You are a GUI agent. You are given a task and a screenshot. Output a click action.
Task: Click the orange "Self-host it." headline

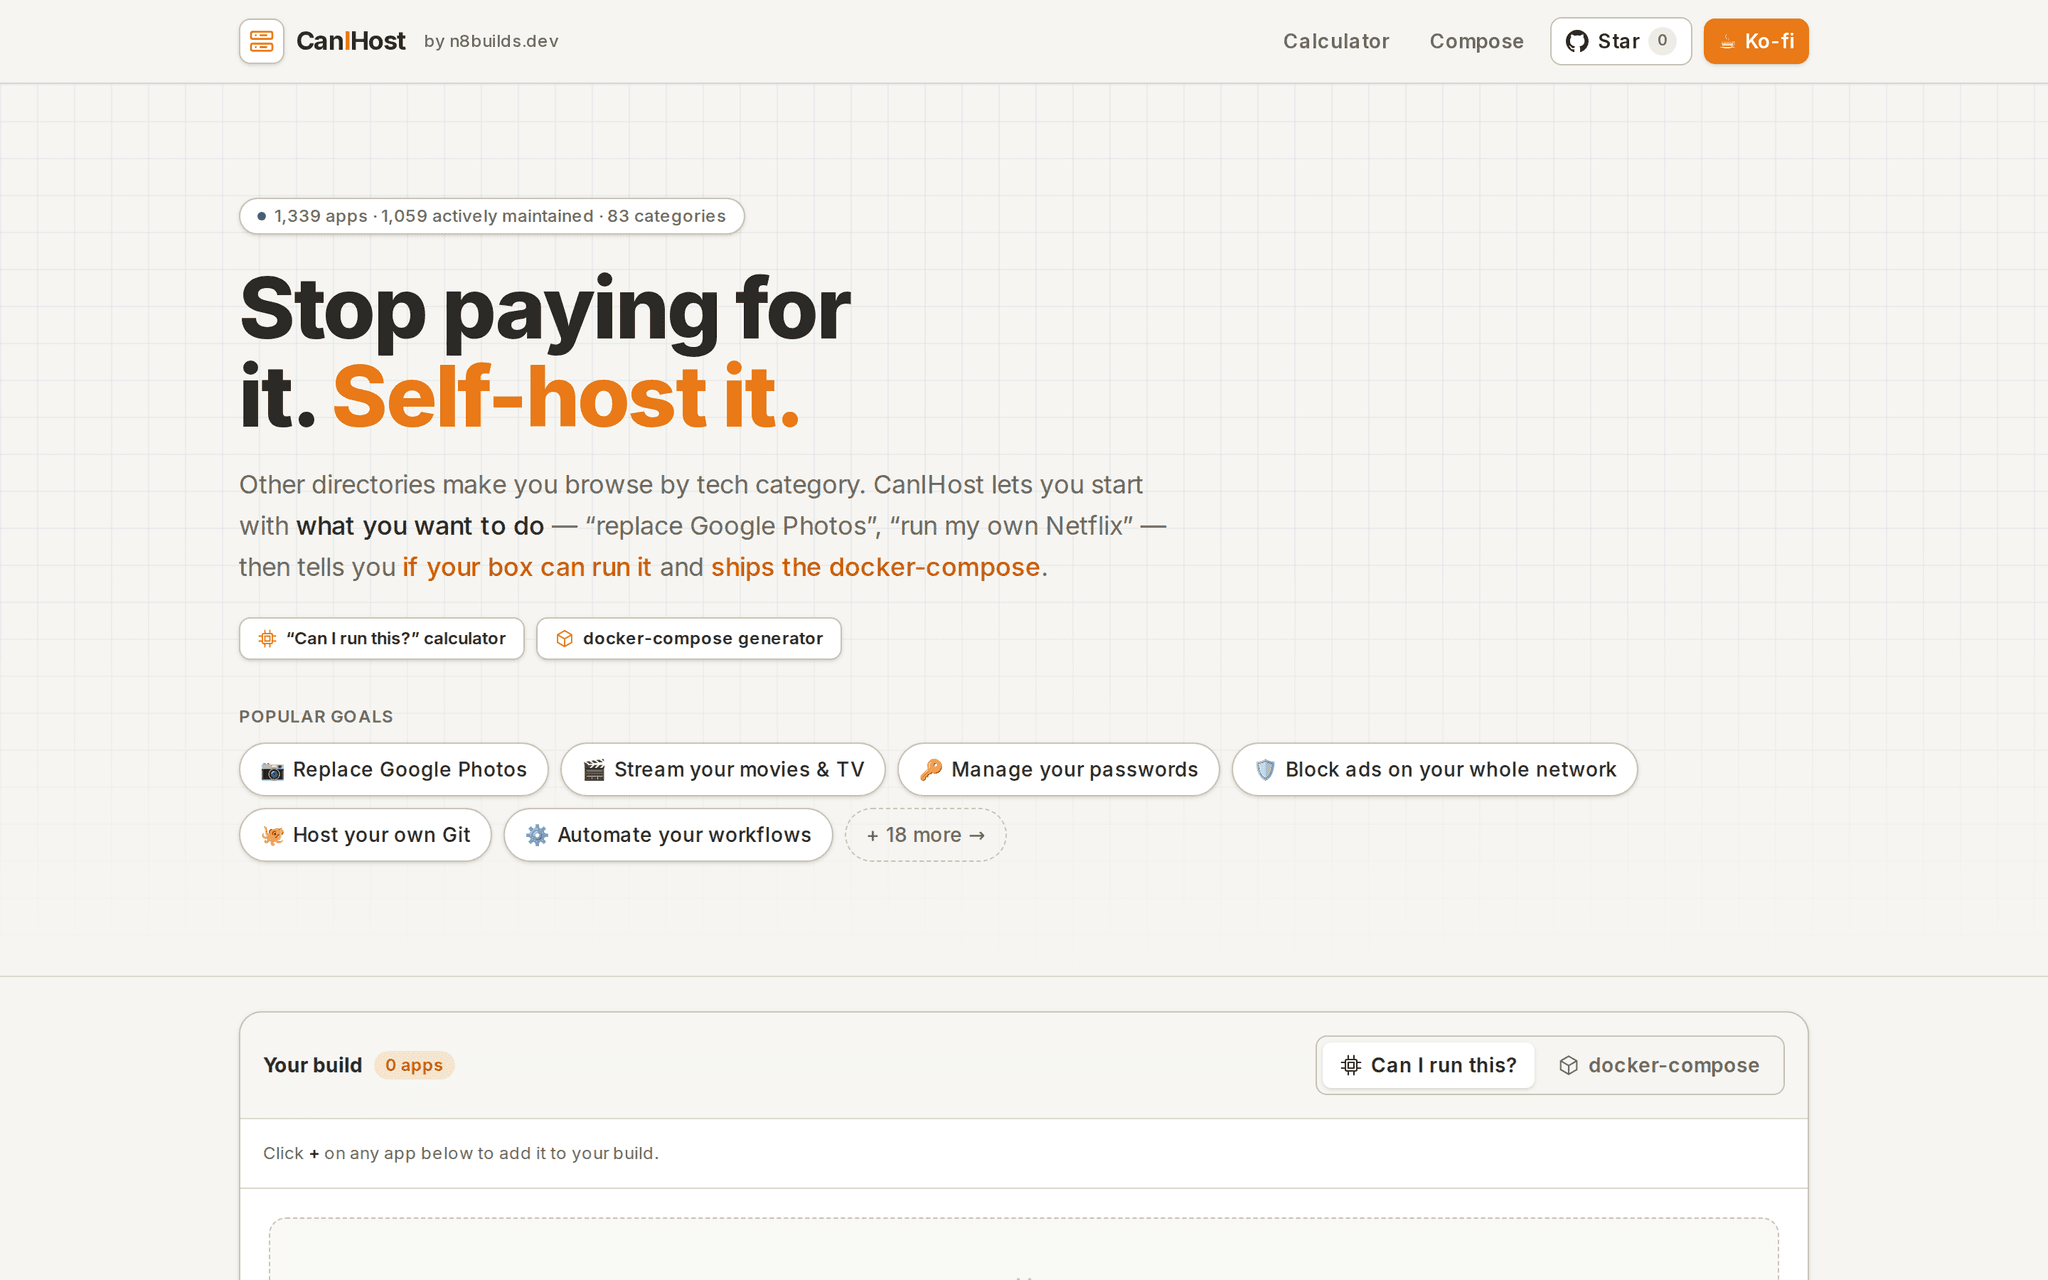566,397
